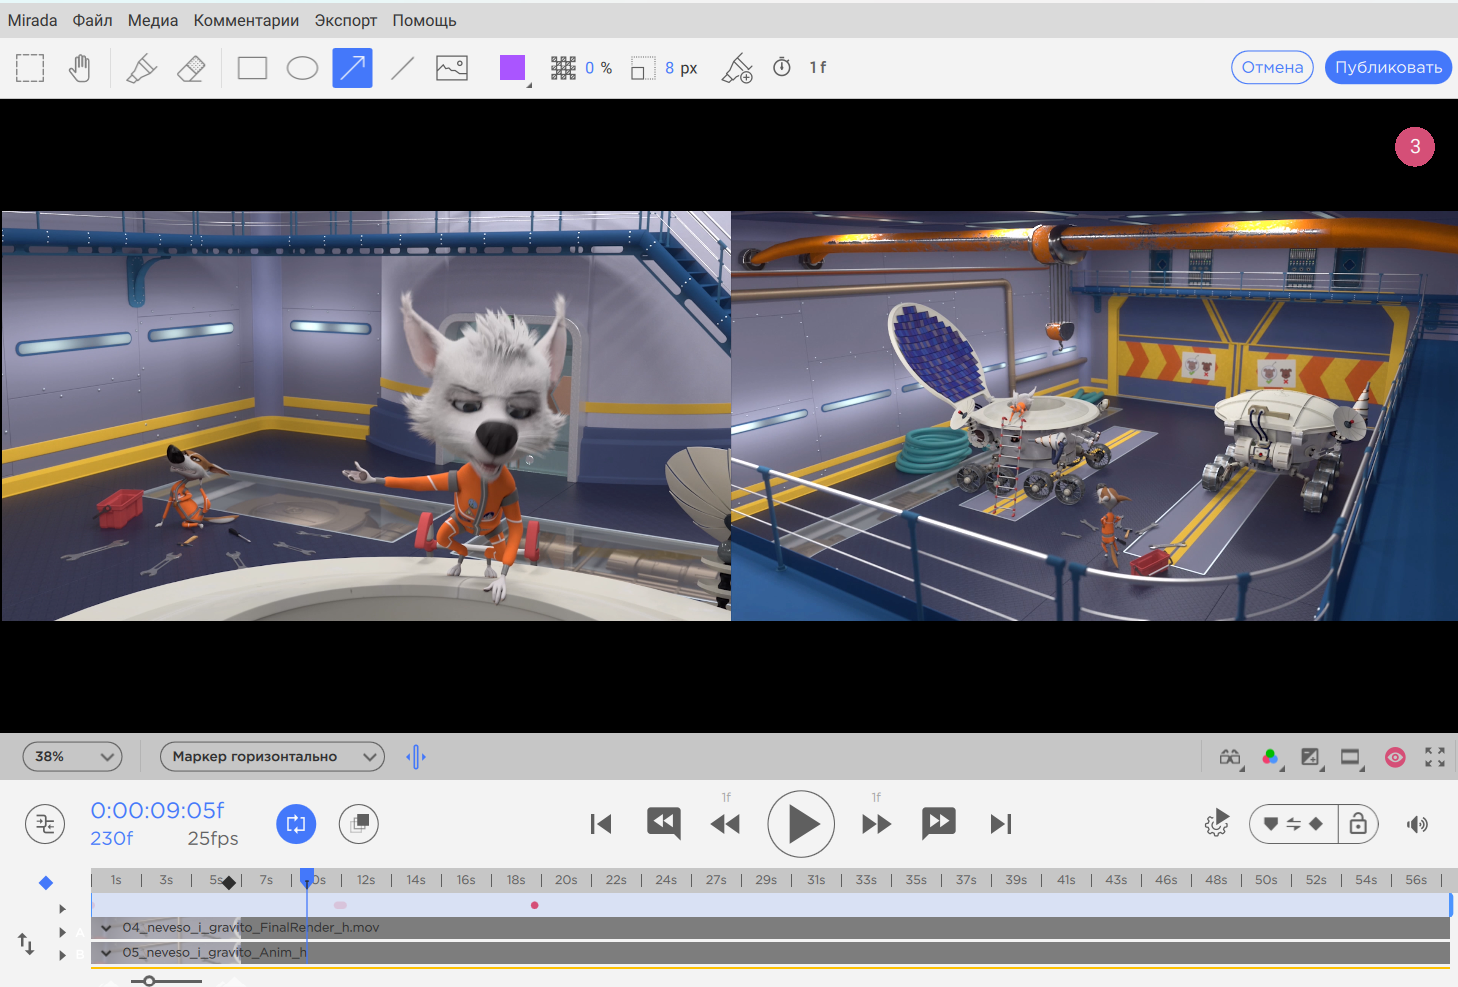Open the Экспорт menu

346,20
